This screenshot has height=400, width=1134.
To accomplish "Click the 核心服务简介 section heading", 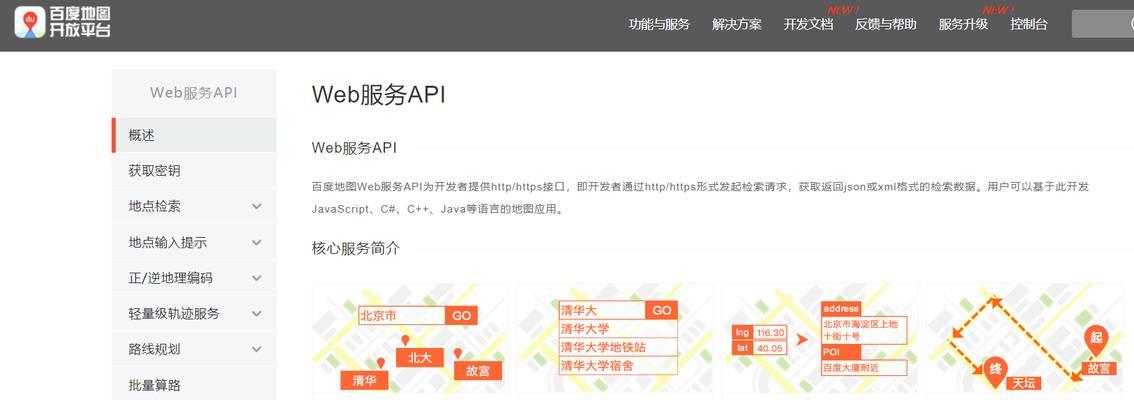I will 355,249.
